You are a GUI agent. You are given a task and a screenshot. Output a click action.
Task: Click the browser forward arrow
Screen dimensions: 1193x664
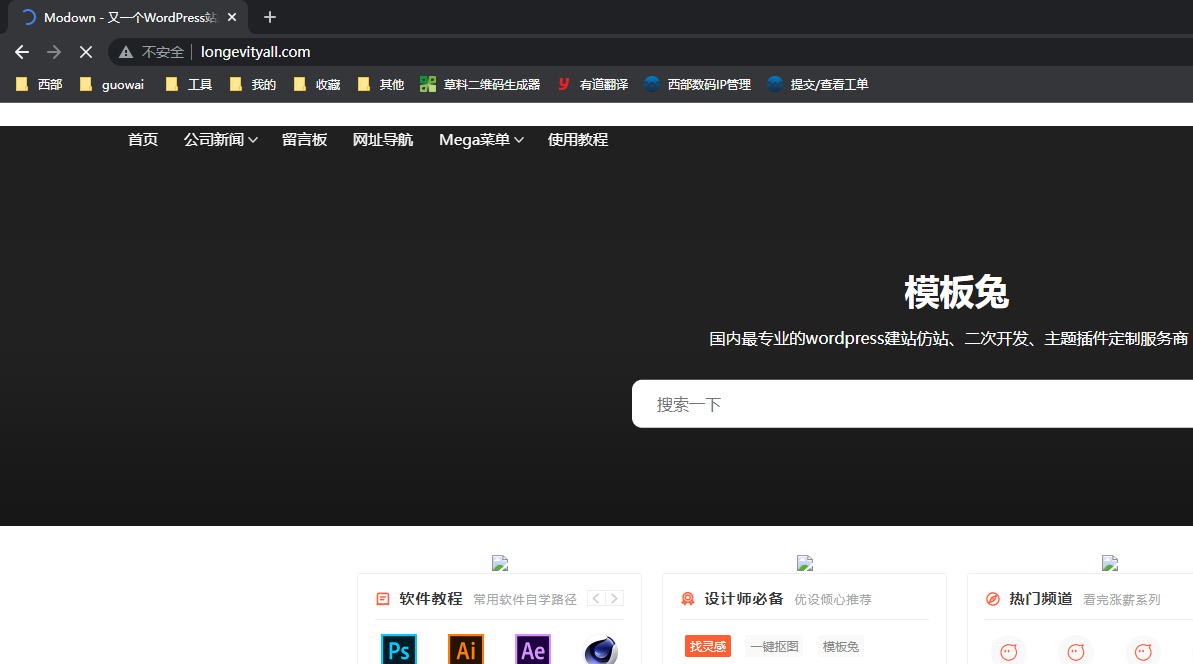click(x=53, y=52)
